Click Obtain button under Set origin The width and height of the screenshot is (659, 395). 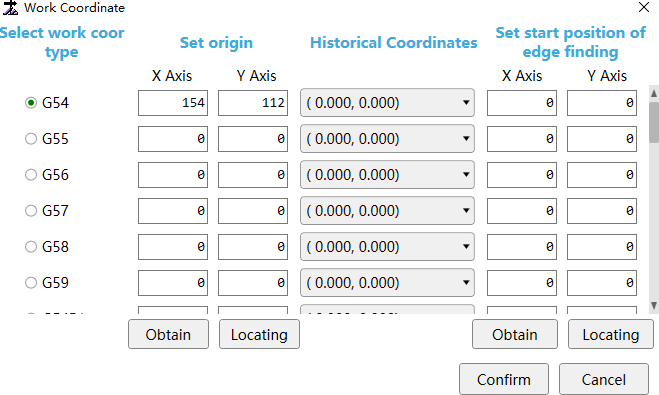169,334
